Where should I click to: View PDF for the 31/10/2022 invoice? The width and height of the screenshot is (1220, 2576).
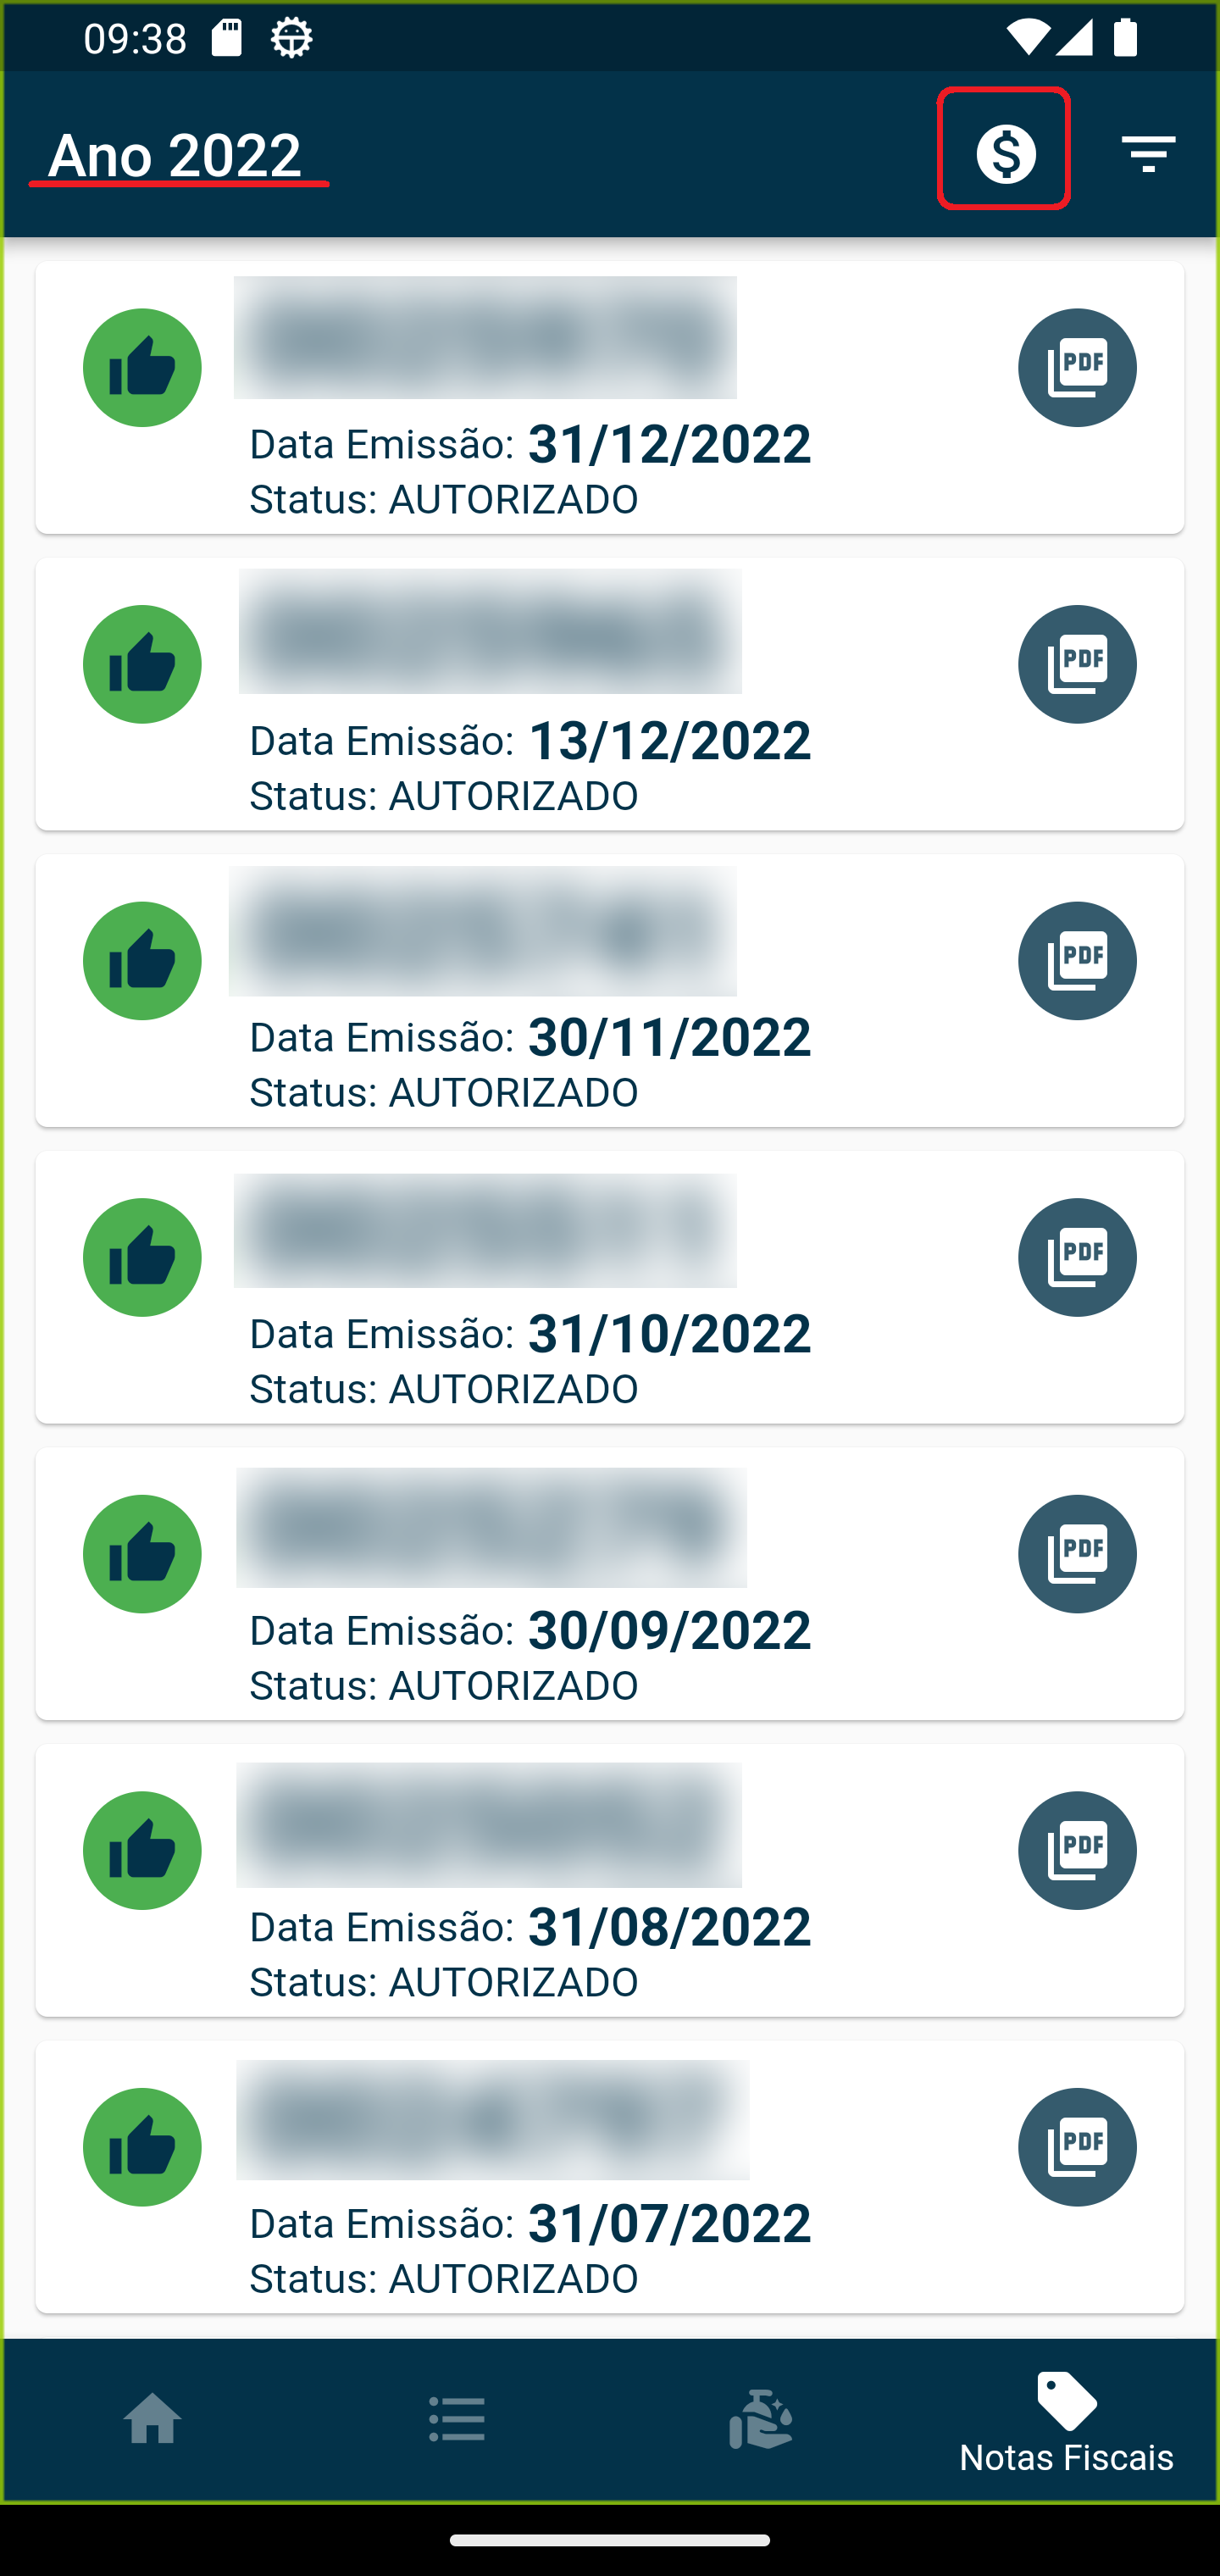[x=1076, y=1257]
